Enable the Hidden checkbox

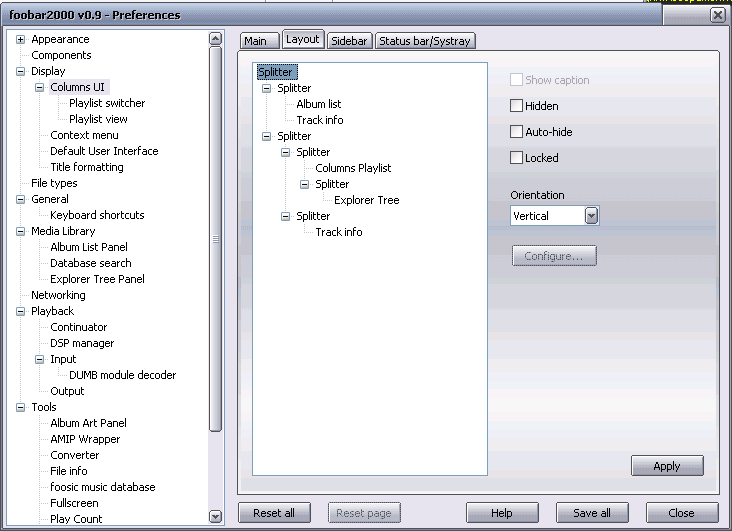click(516, 106)
